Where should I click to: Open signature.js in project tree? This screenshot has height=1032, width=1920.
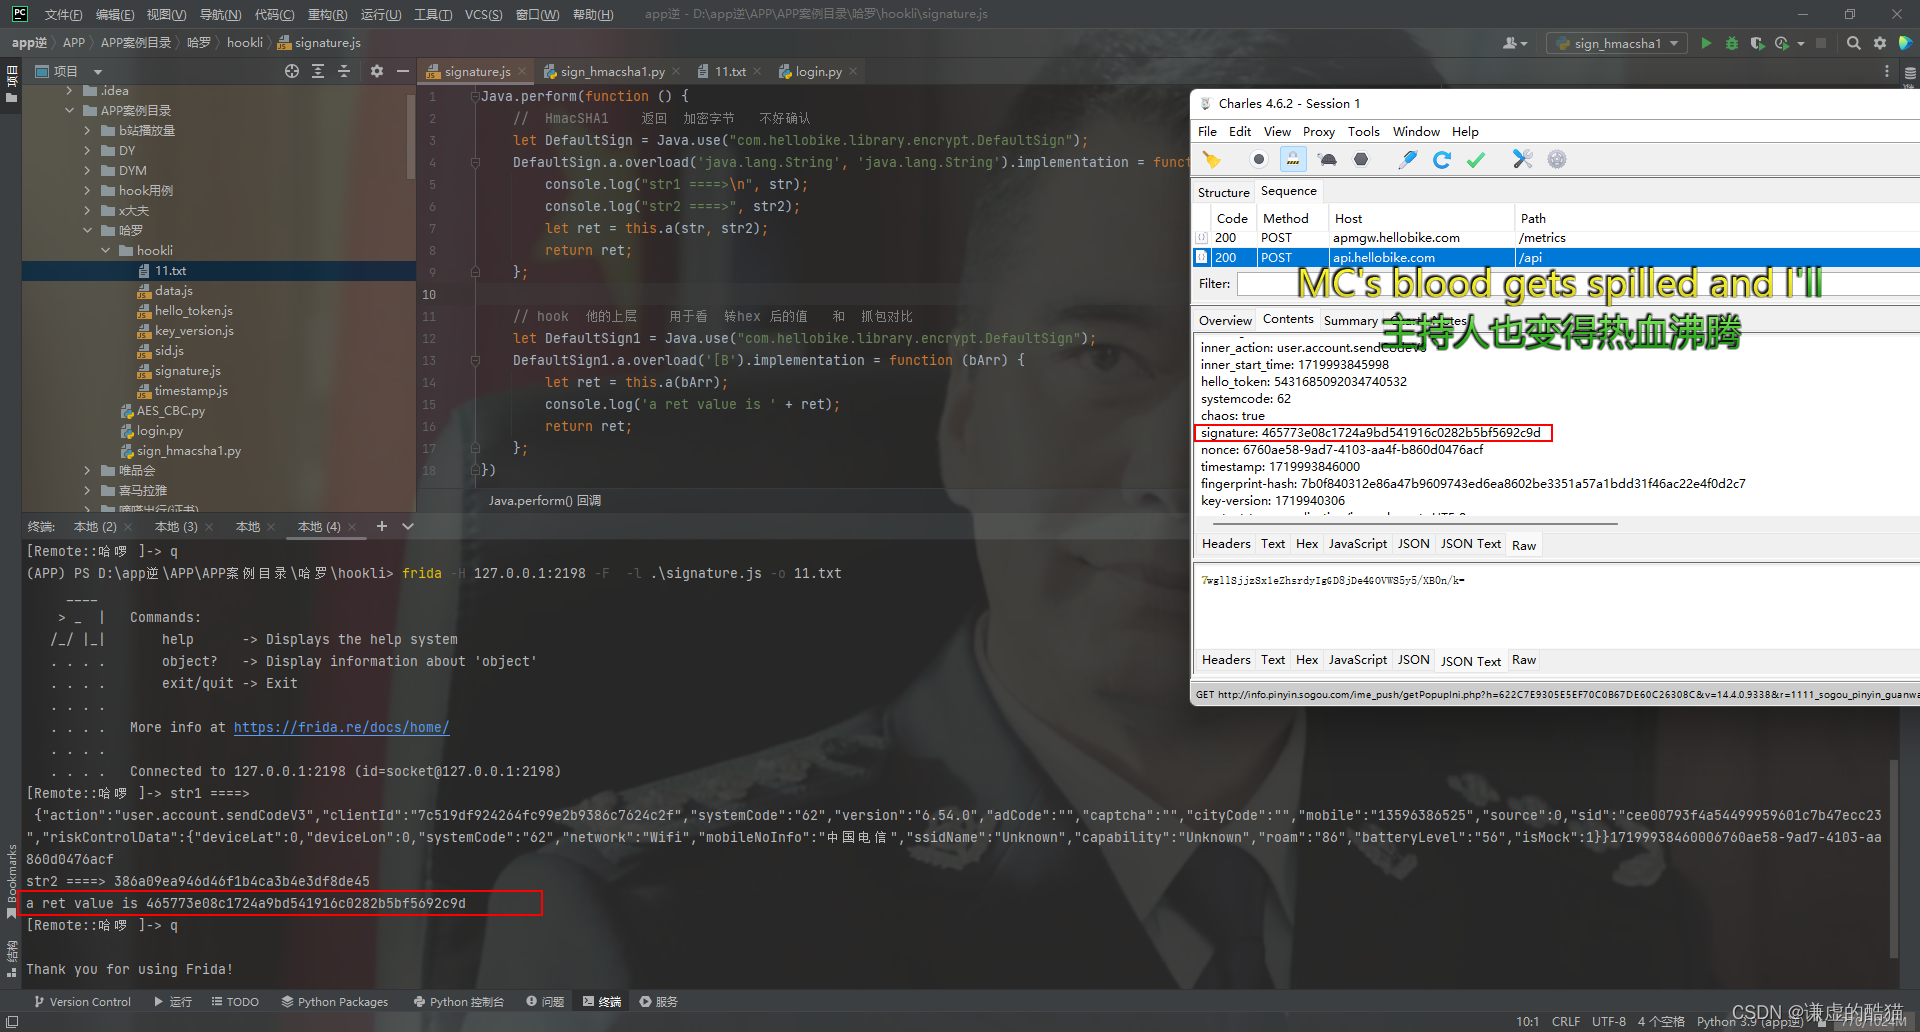(187, 371)
